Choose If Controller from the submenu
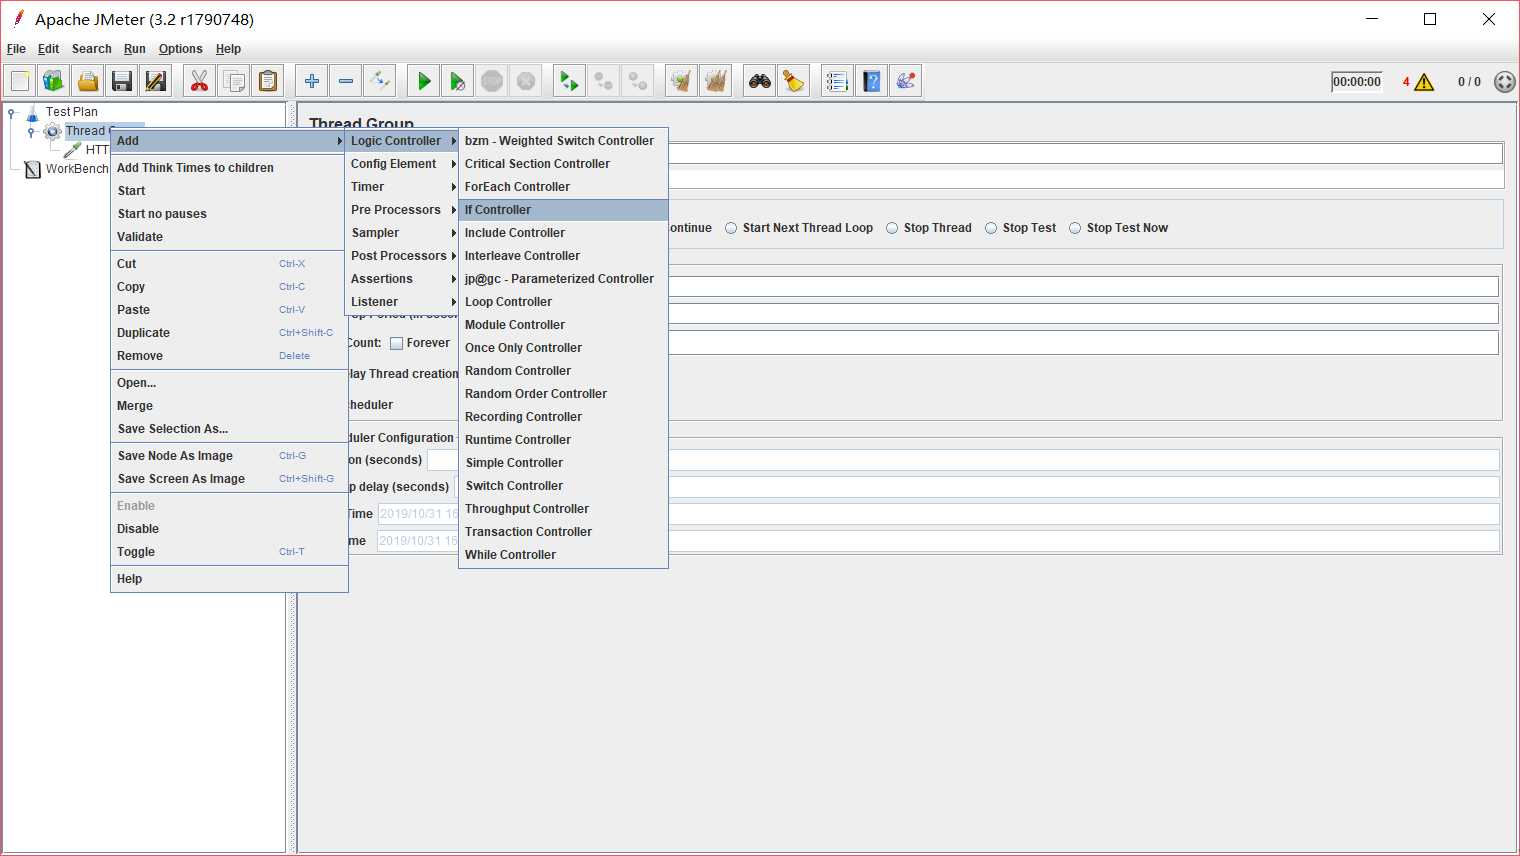 pos(563,210)
